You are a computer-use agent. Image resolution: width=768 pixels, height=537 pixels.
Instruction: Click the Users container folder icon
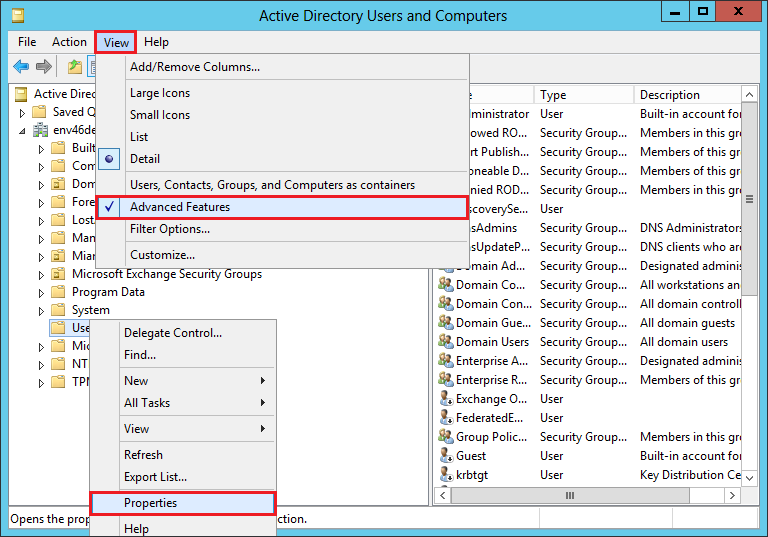click(x=58, y=328)
